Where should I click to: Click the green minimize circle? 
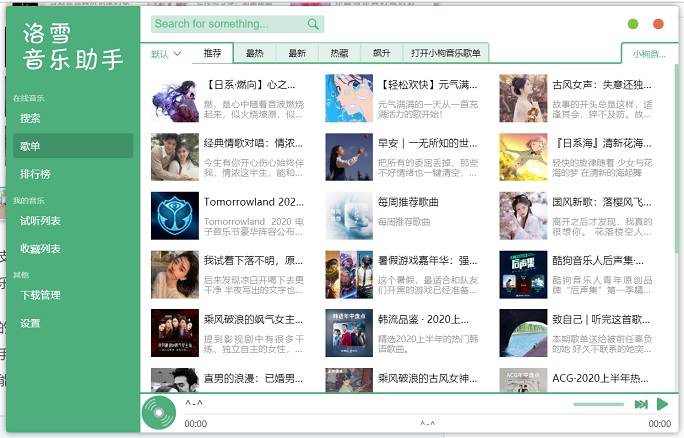click(633, 24)
